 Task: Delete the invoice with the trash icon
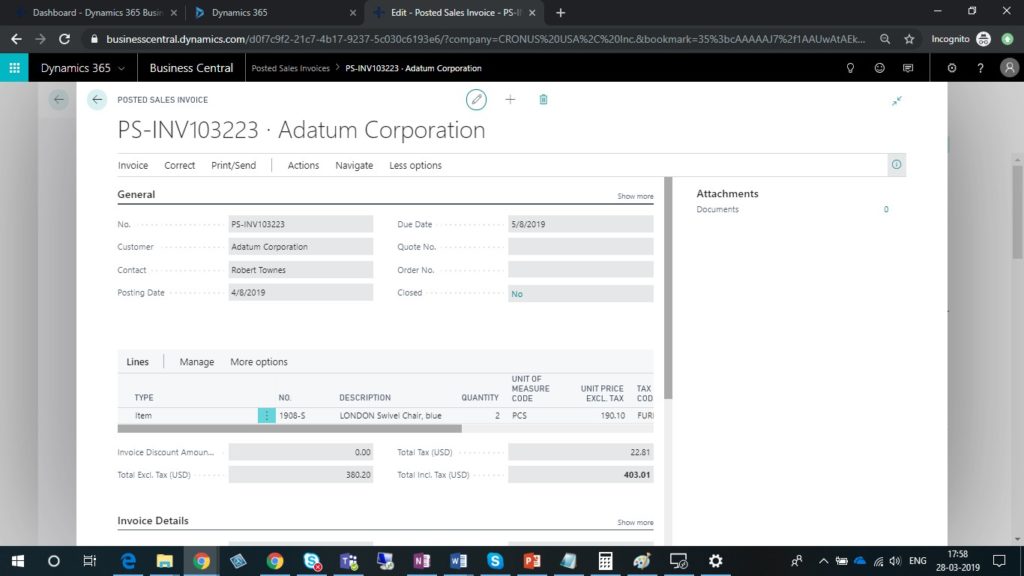(x=543, y=100)
